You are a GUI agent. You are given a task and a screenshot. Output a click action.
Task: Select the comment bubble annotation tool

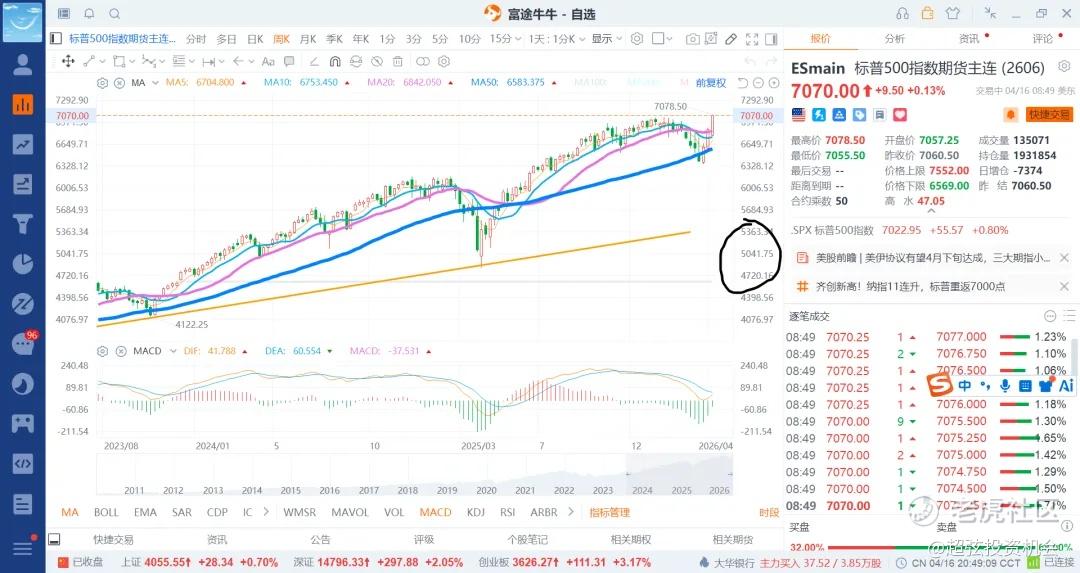pyautogui.click(x=289, y=61)
